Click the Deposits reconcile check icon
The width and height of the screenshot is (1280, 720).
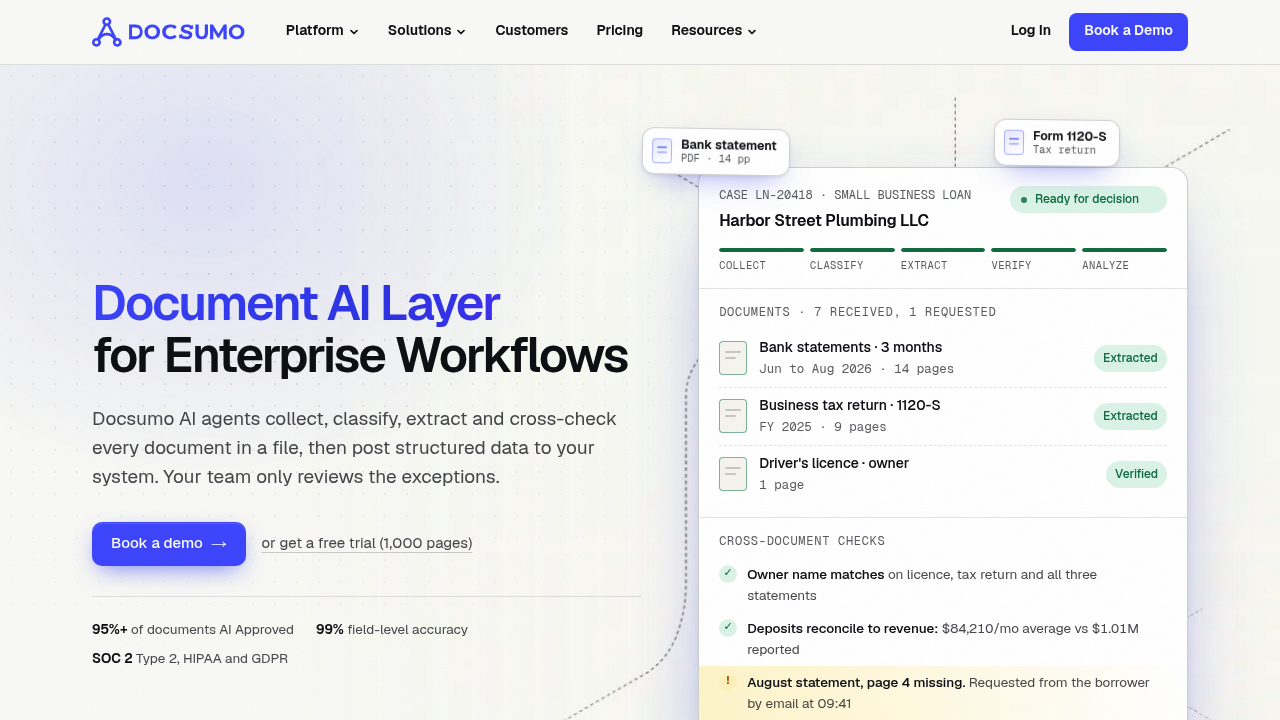coord(728,628)
